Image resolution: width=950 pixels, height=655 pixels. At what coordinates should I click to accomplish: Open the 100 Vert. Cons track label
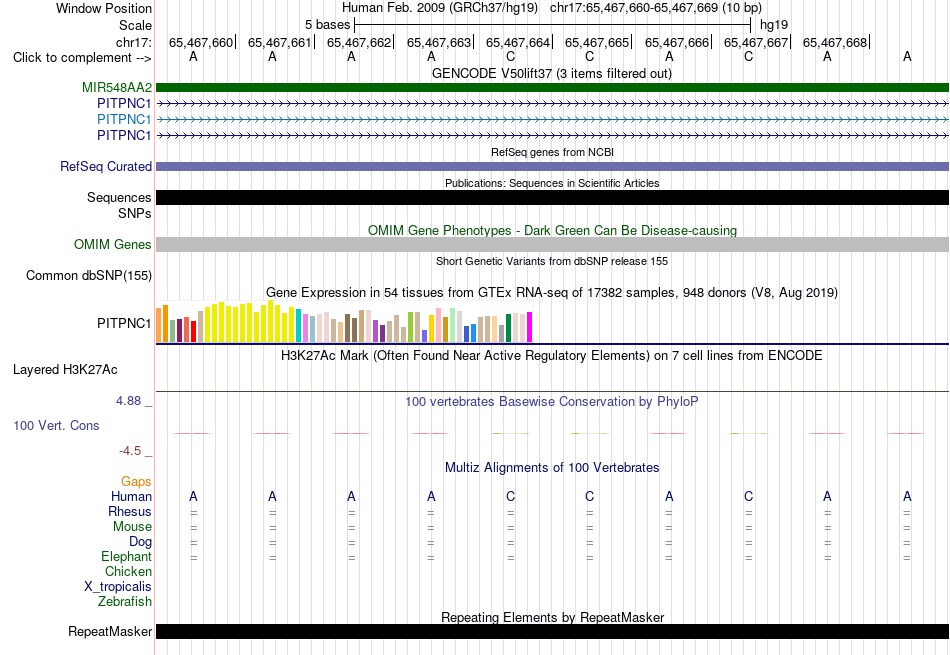pos(56,425)
